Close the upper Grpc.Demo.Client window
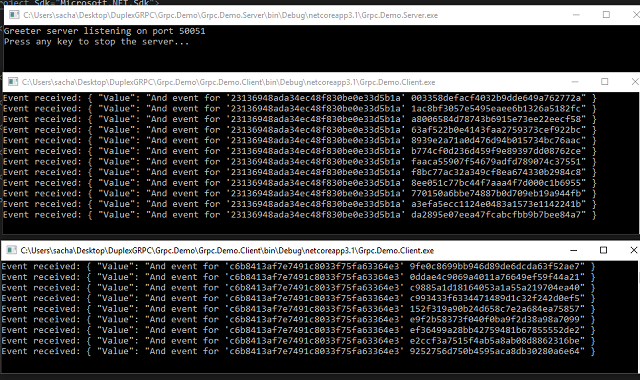 635,82
